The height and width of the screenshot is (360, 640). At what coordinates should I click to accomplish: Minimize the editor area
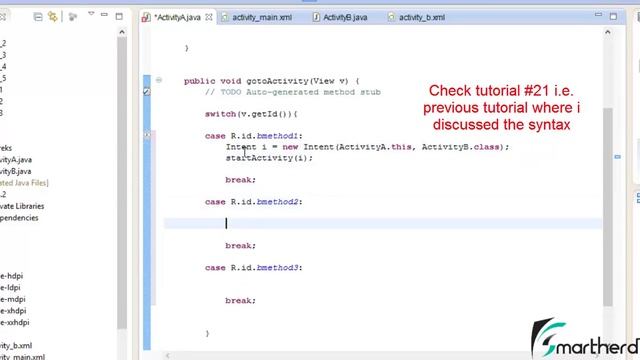tap(598, 15)
